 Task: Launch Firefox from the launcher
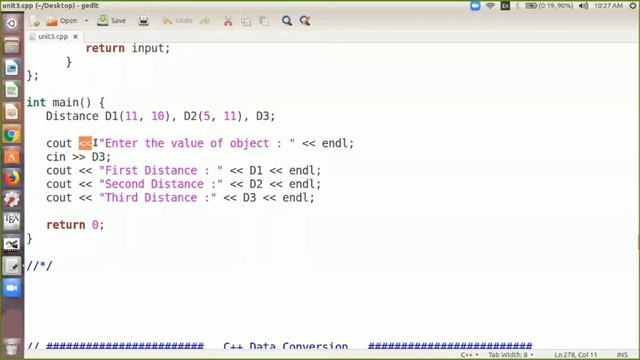click(x=11, y=178)
